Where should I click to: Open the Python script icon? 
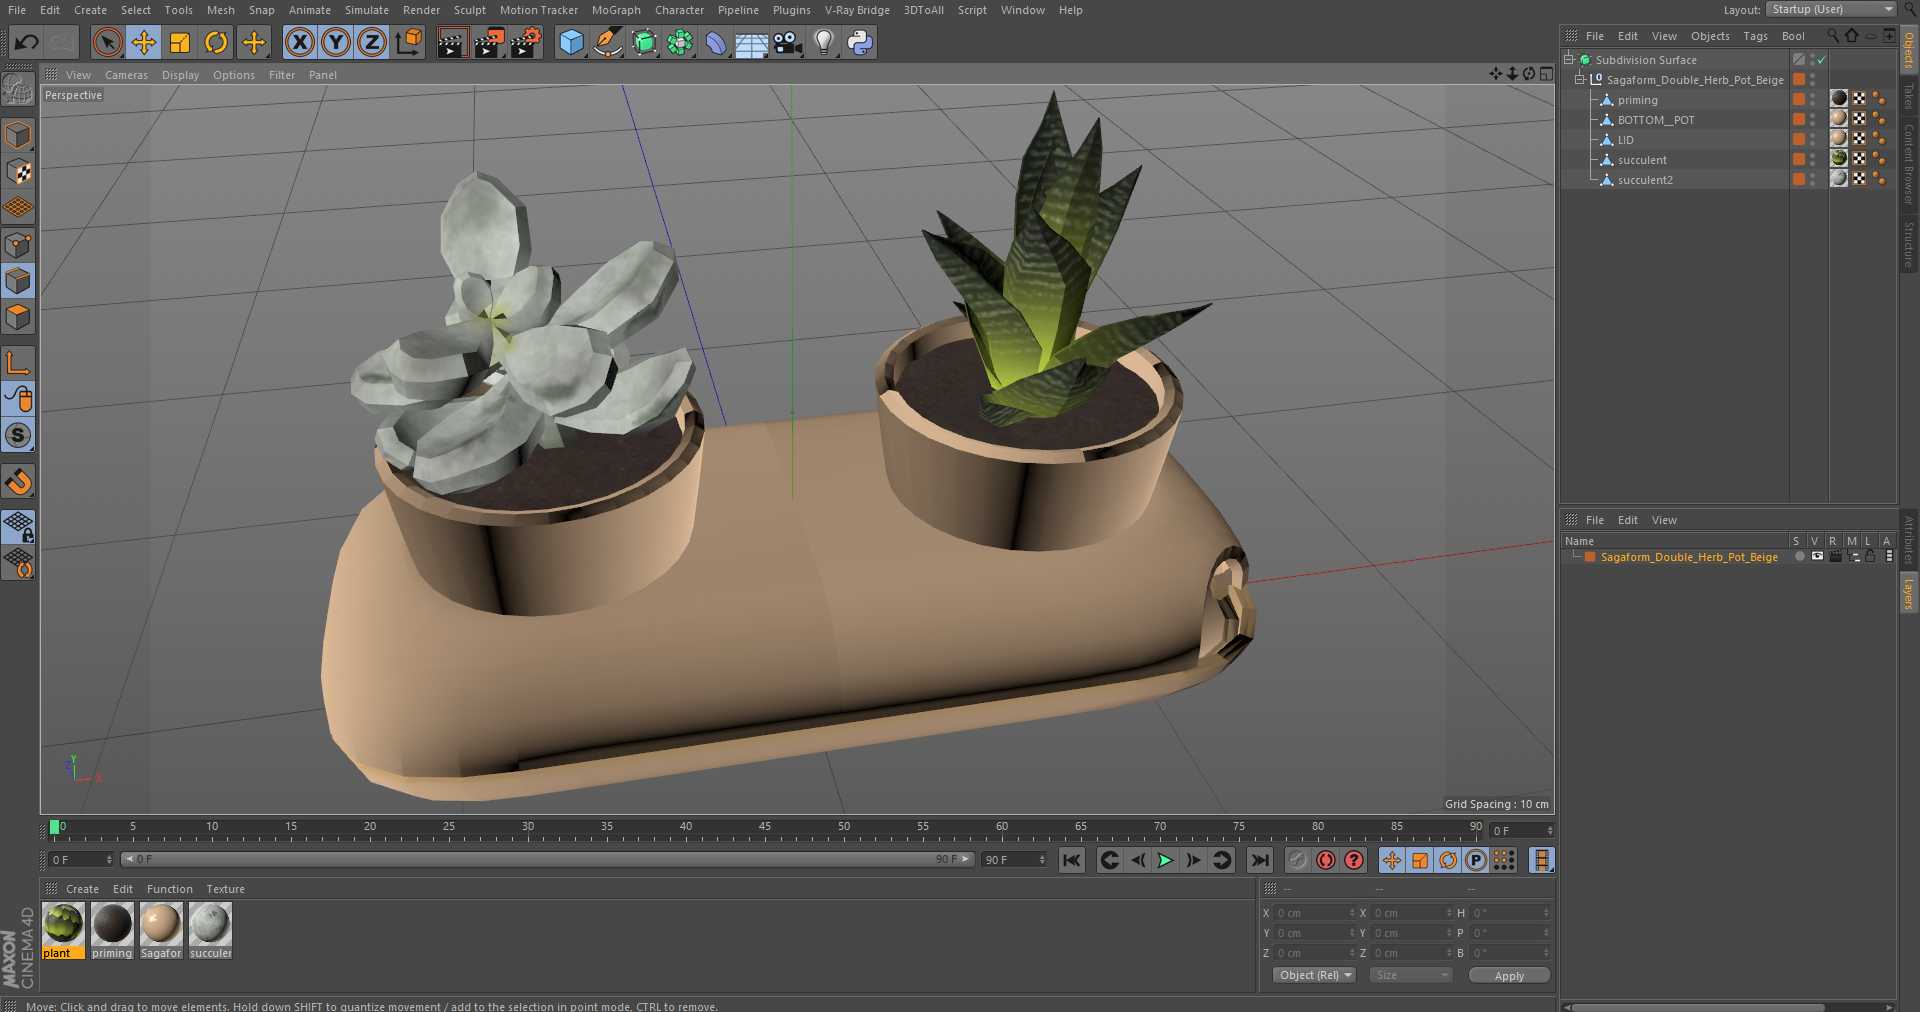(x=860, y=42)
